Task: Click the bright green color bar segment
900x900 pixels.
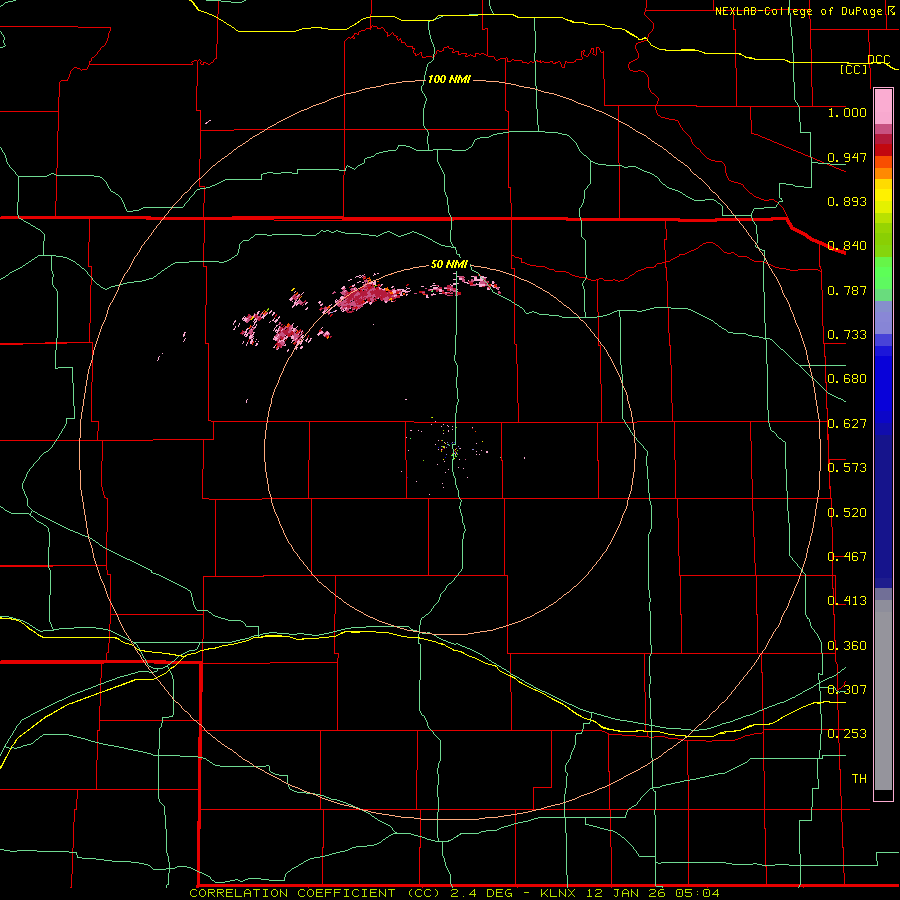Action: 883,273
